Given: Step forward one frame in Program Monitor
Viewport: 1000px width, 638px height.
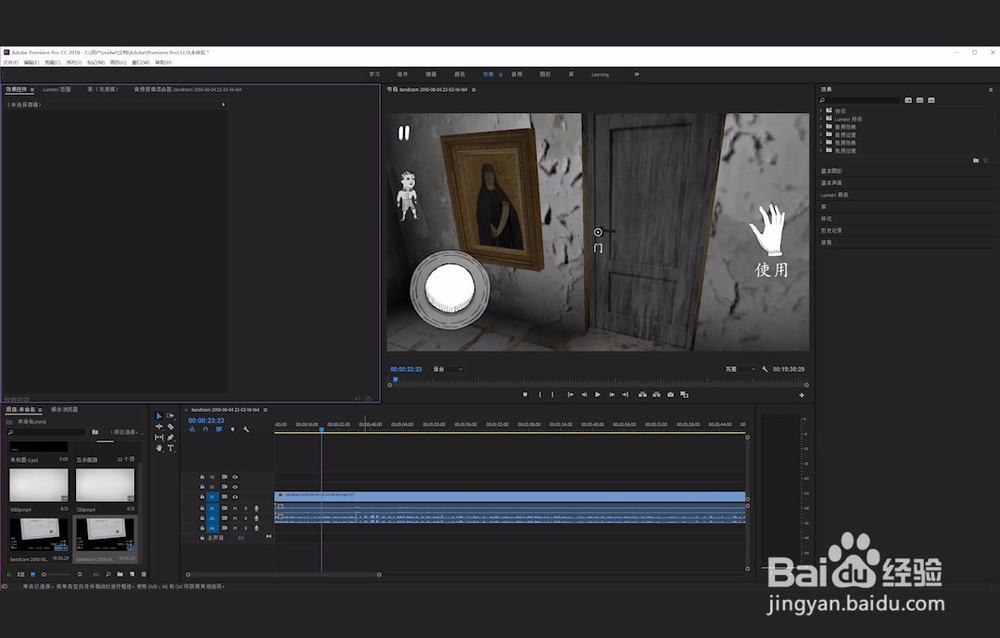Looking at the screenshot, I should coord(612,395).
